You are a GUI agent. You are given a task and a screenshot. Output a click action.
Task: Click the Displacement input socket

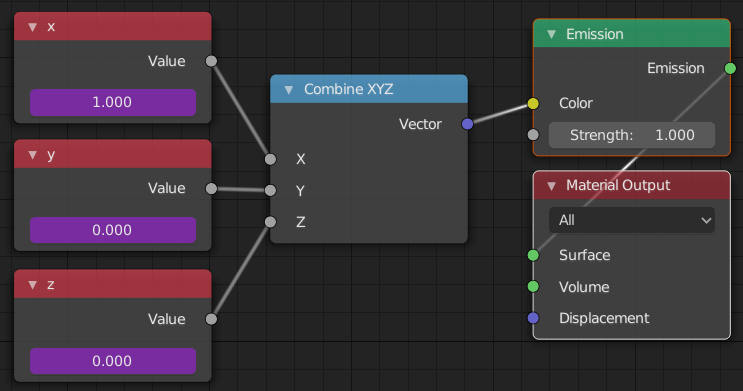533,318
